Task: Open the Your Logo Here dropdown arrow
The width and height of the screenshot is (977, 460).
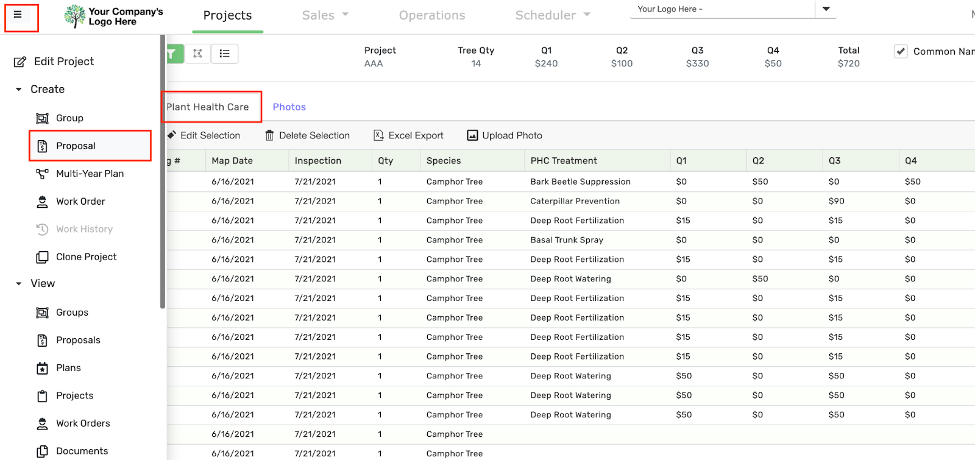Action: tap(826, 9)
